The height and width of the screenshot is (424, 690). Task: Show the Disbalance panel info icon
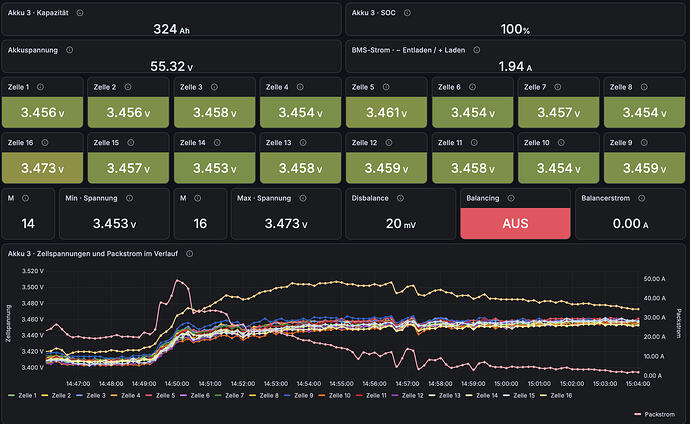pyautogui.click(x=400, y=198)
